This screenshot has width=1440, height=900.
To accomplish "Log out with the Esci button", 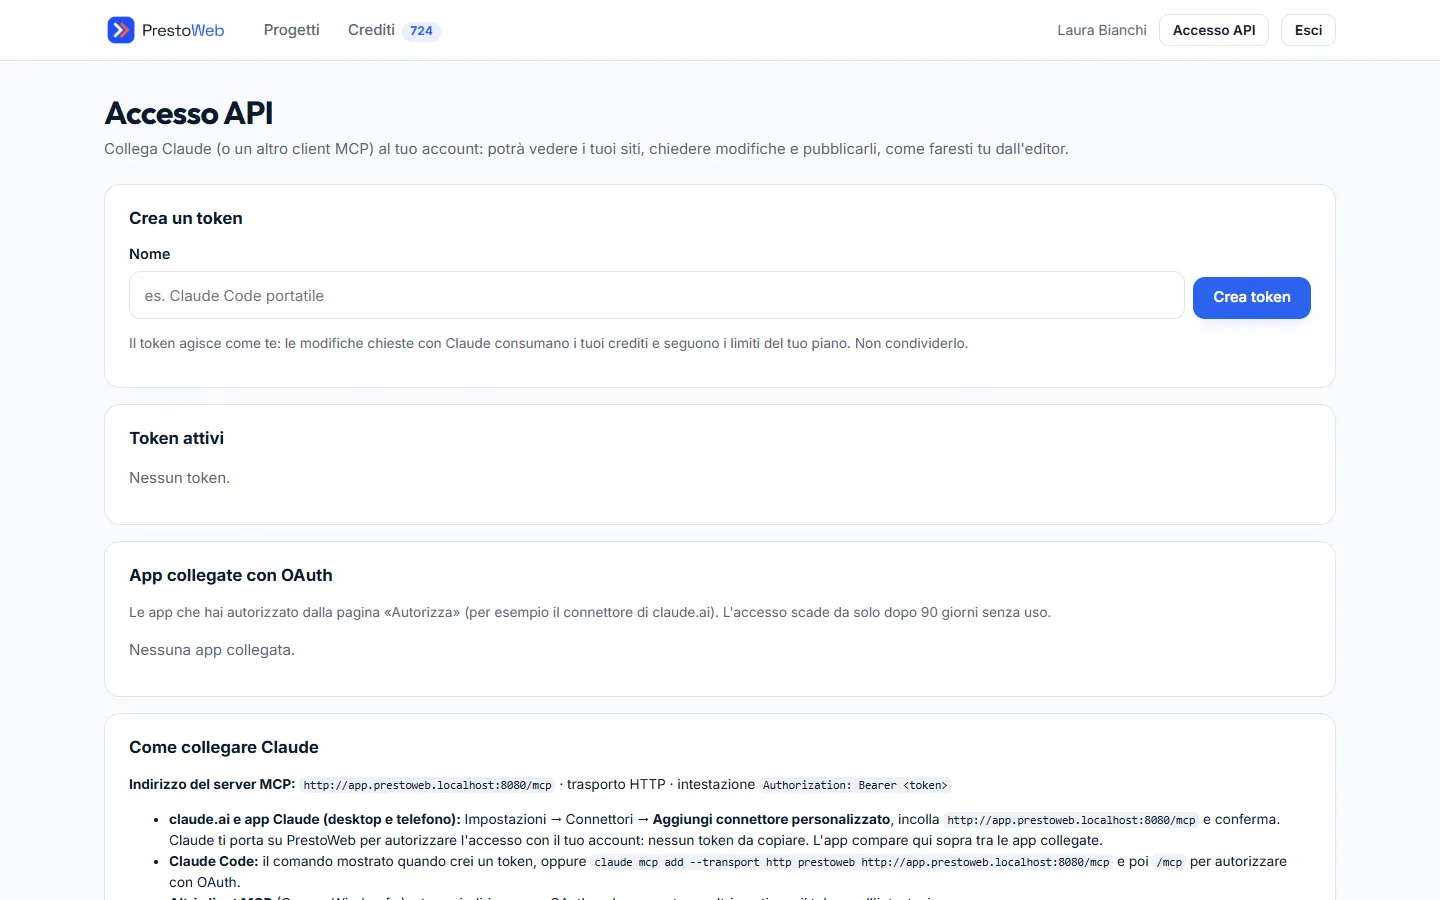I will pos(1308,30).
